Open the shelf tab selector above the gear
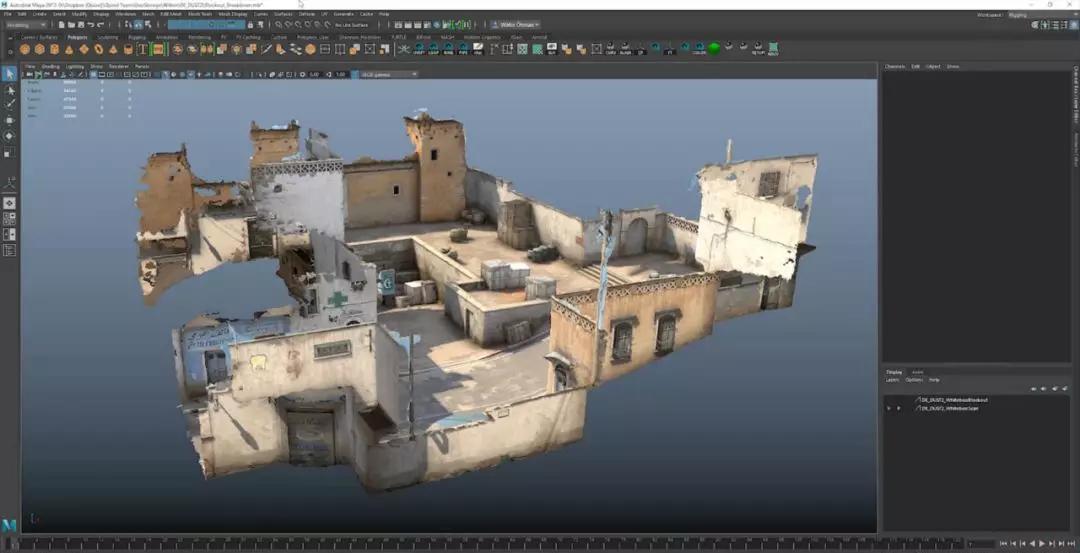Screen dimensions: 1080x553 pyautogui.click(x=10, y=37)
